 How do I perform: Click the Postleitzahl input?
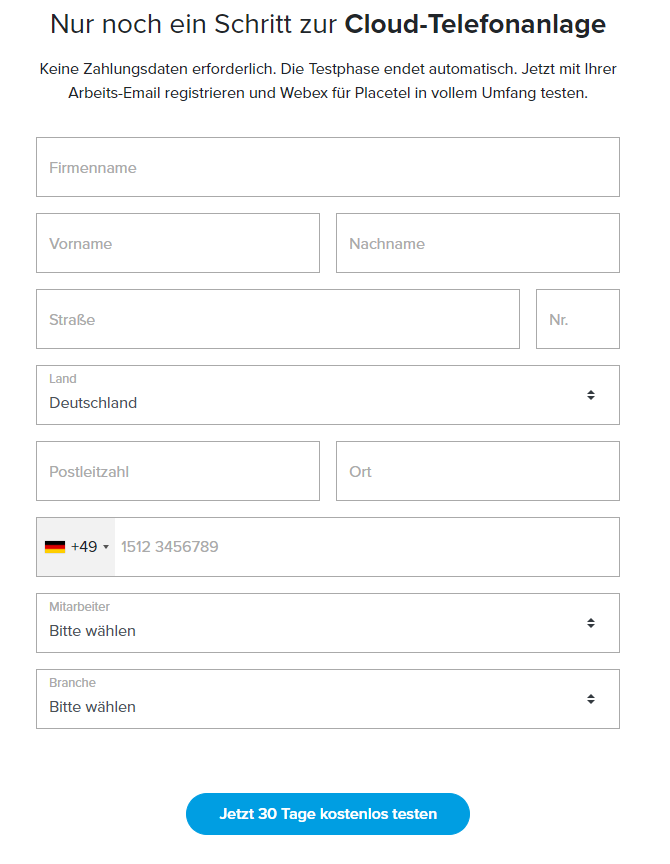click(178, 471)
